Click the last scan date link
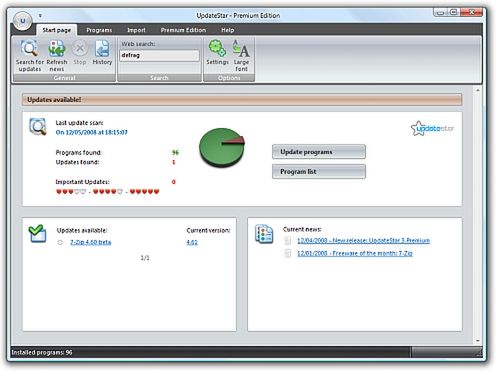496x372 pixels. (91, 132)
